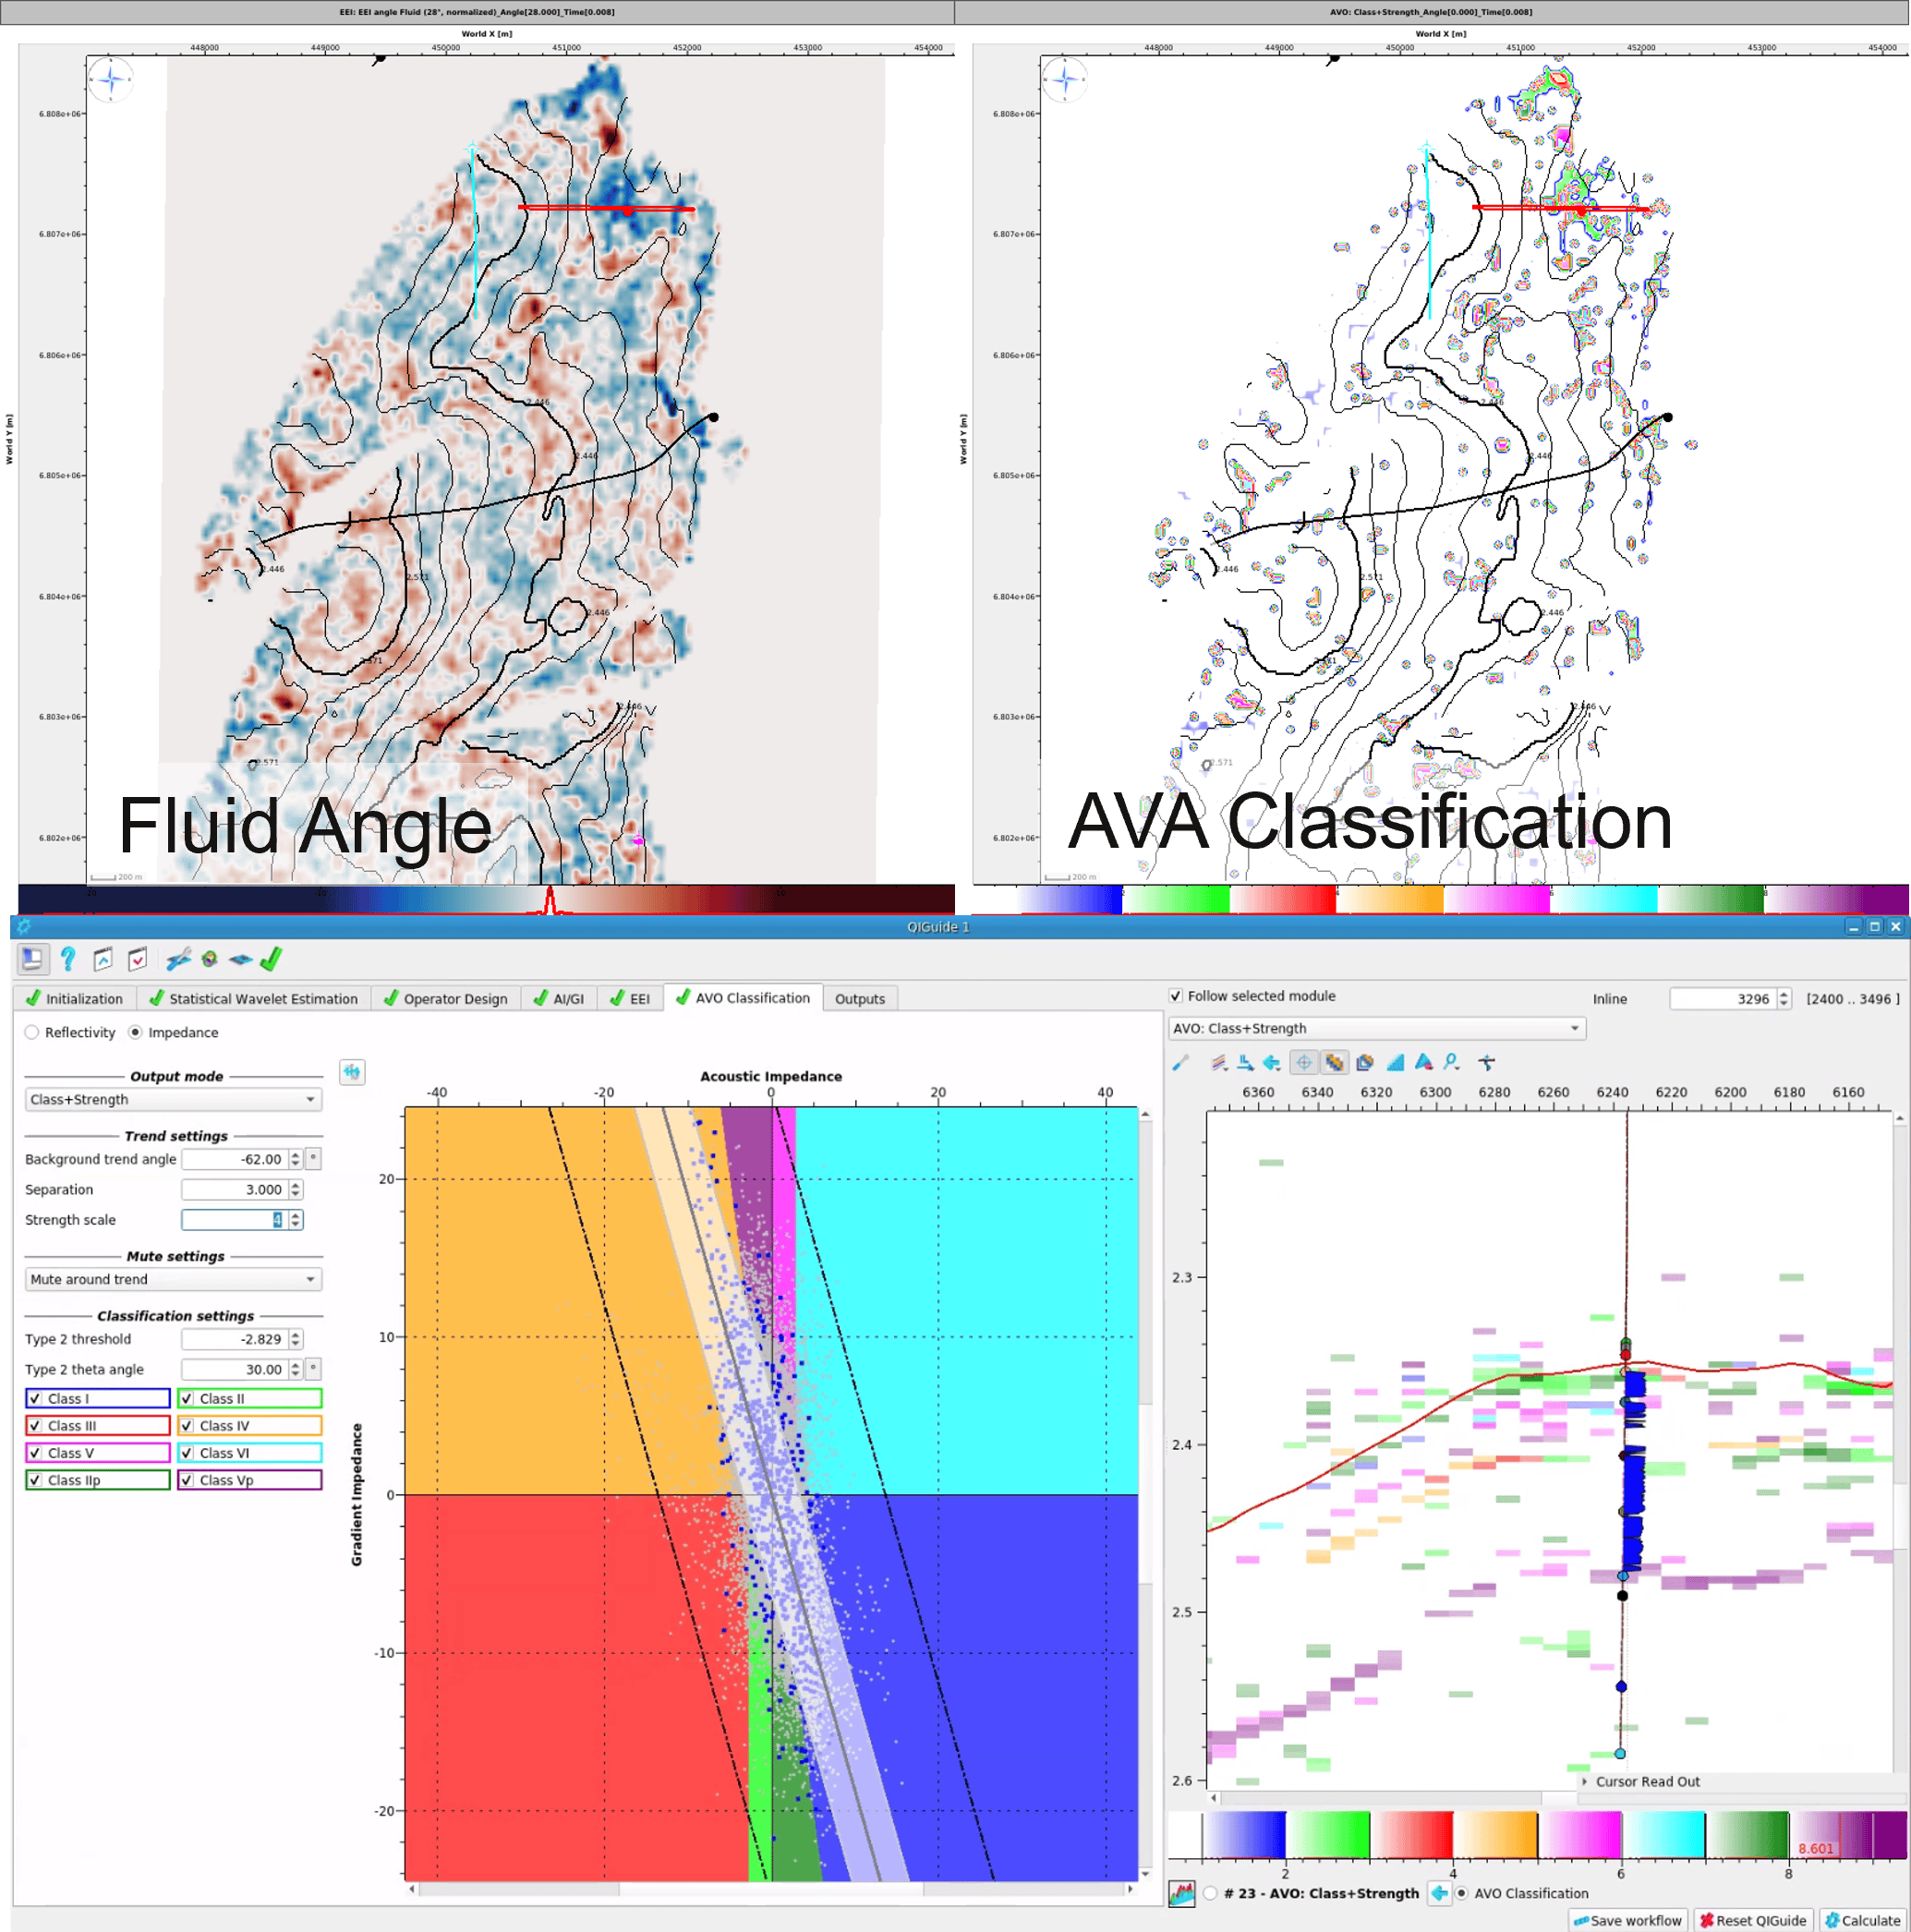Click the wrench icon at left of viewer toolbar
Image resolution: width=1911 pixels, height=1932 pixels.
[1181, 1062]
